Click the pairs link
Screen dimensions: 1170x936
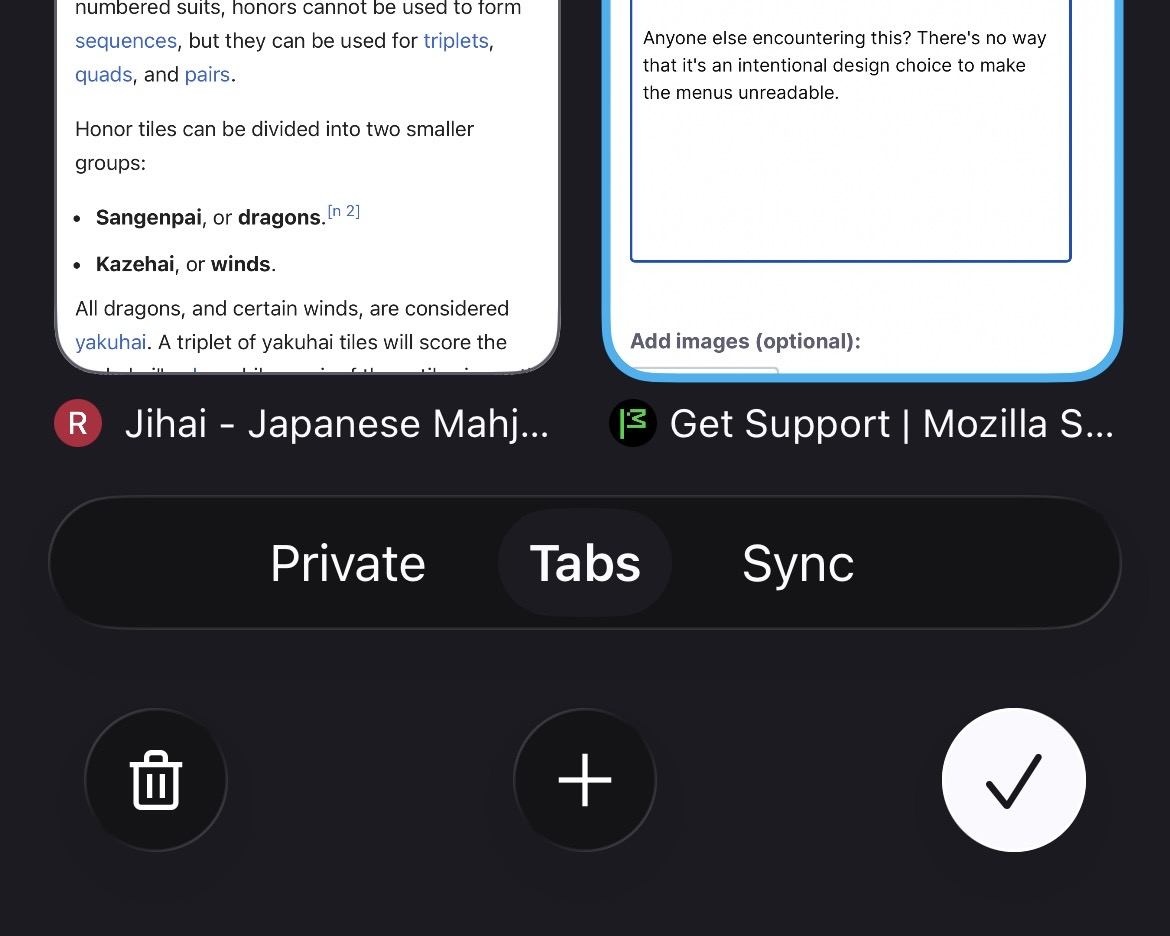[207, 75]
